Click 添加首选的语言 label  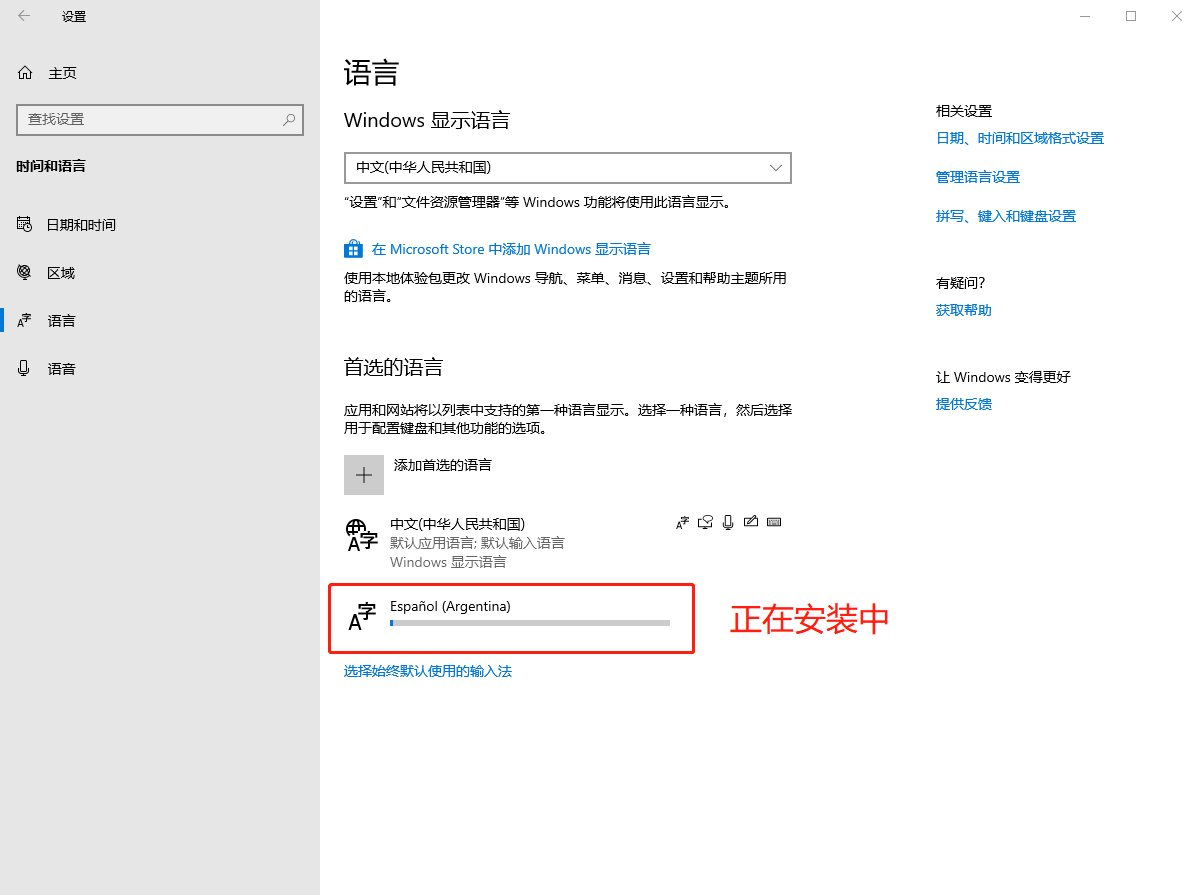[x=443, y=465]
